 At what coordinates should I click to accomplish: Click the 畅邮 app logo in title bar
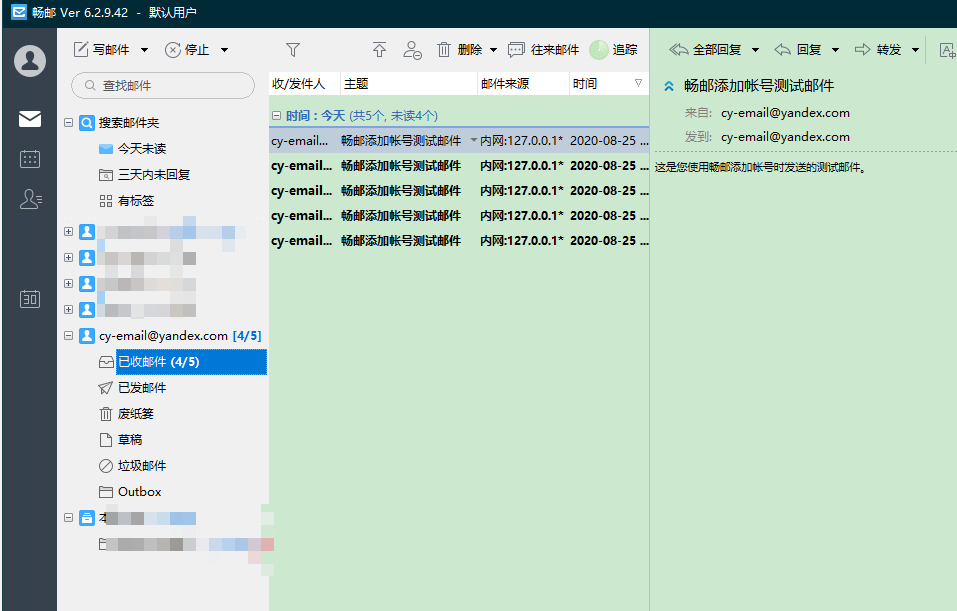[x=19, y=12]
